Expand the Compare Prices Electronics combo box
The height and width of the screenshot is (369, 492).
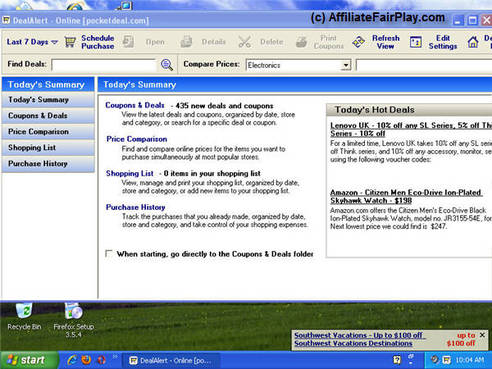pyautogui.click(x=346, y=65)
